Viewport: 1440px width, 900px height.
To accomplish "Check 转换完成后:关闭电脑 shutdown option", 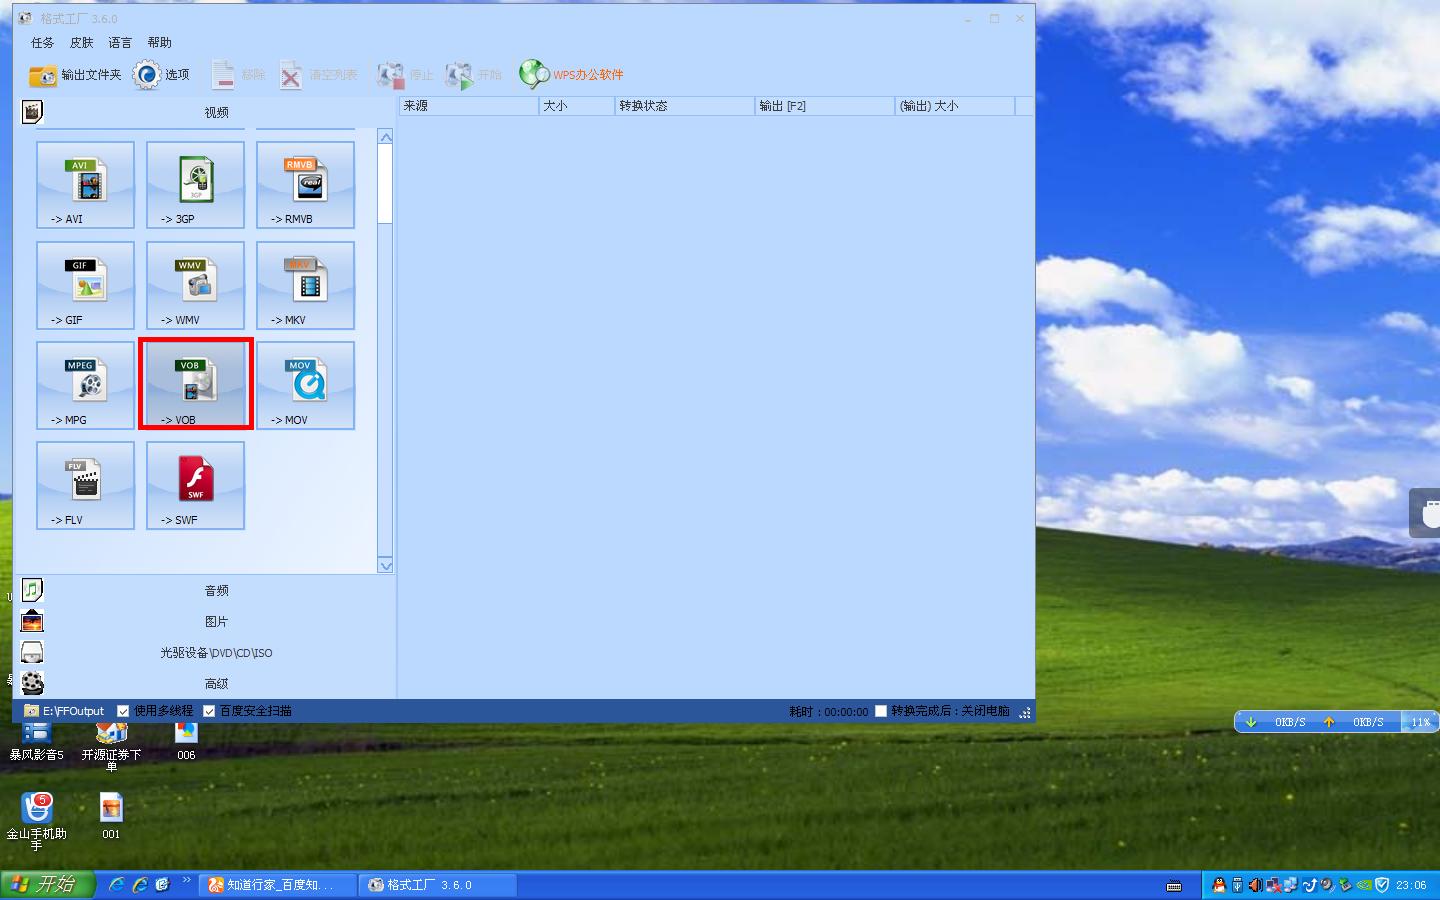I will pyautogui.click(x=880, y=711).
